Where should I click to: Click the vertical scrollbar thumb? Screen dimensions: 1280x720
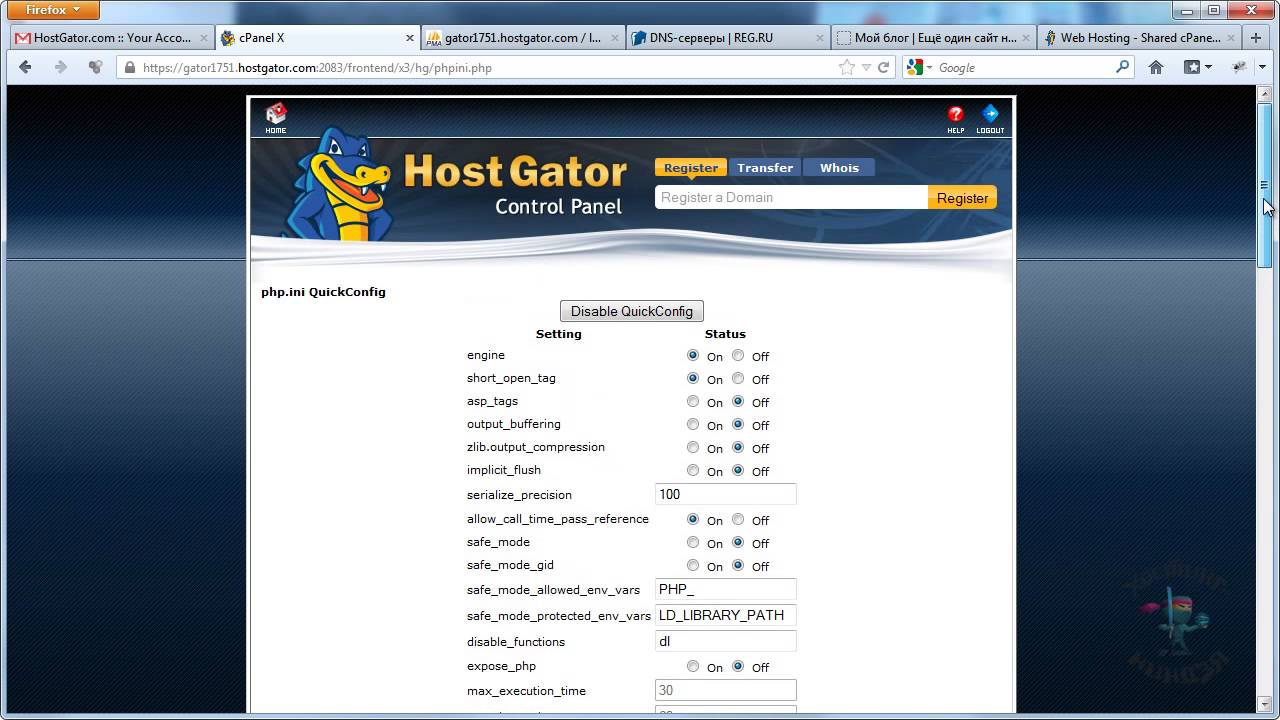pyautogui.click(x=1264, y=184)
